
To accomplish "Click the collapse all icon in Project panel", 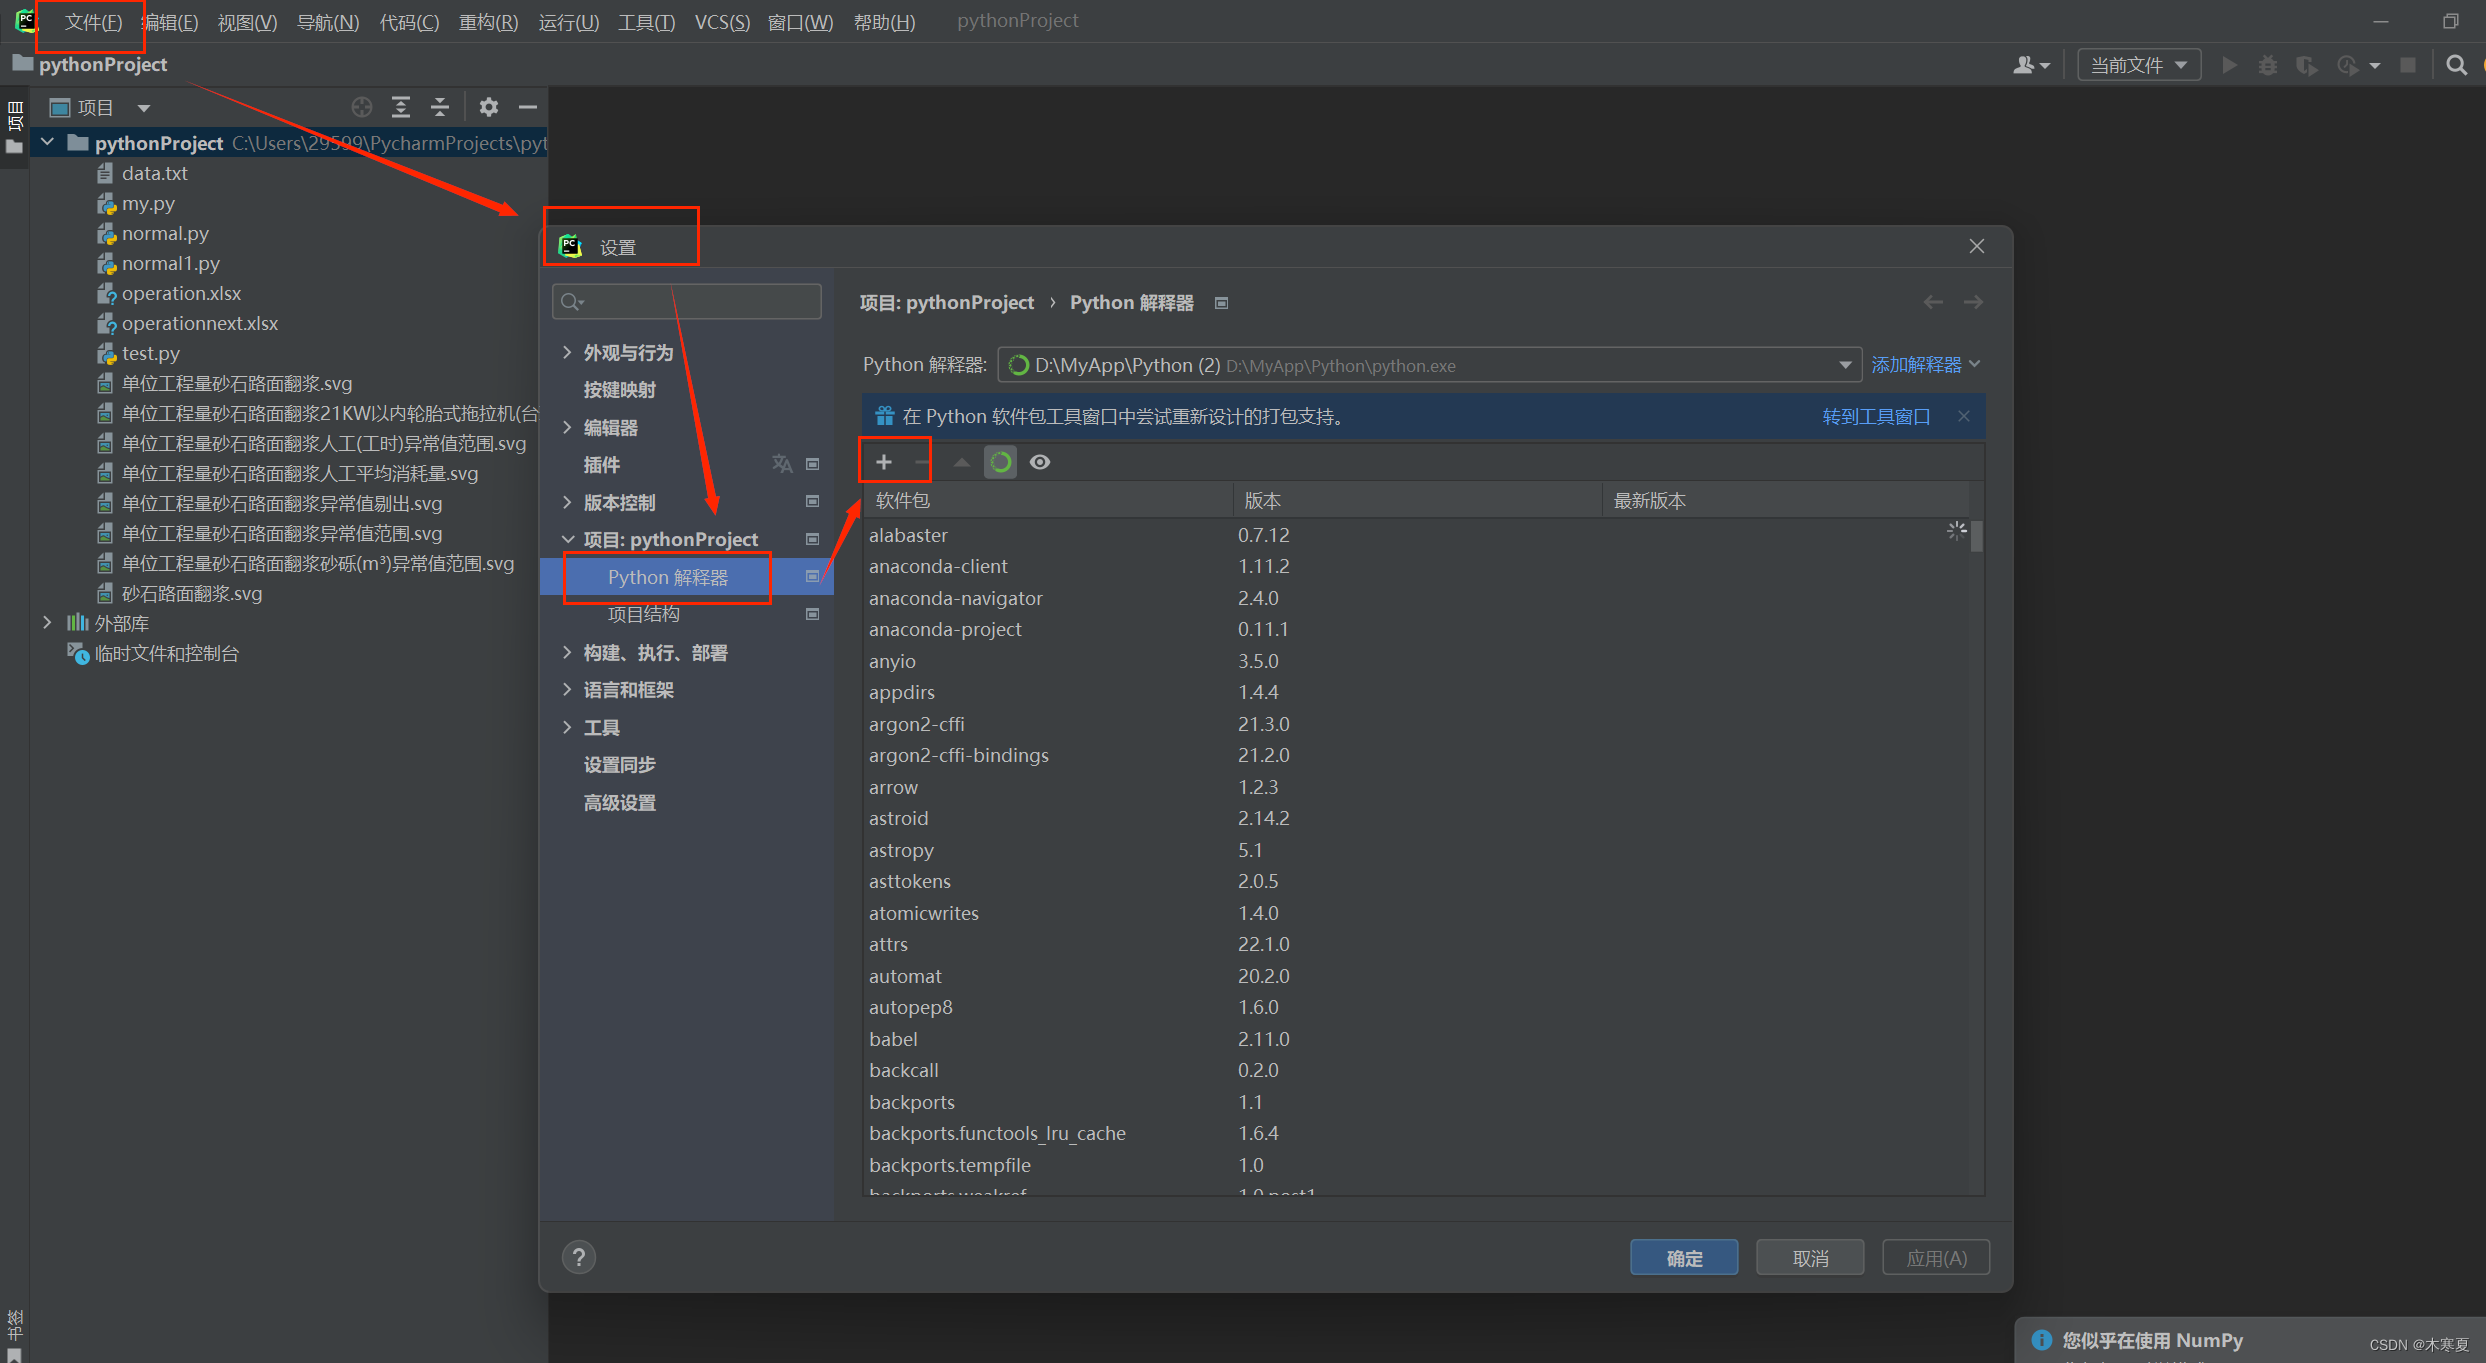I will click(440, 107).
